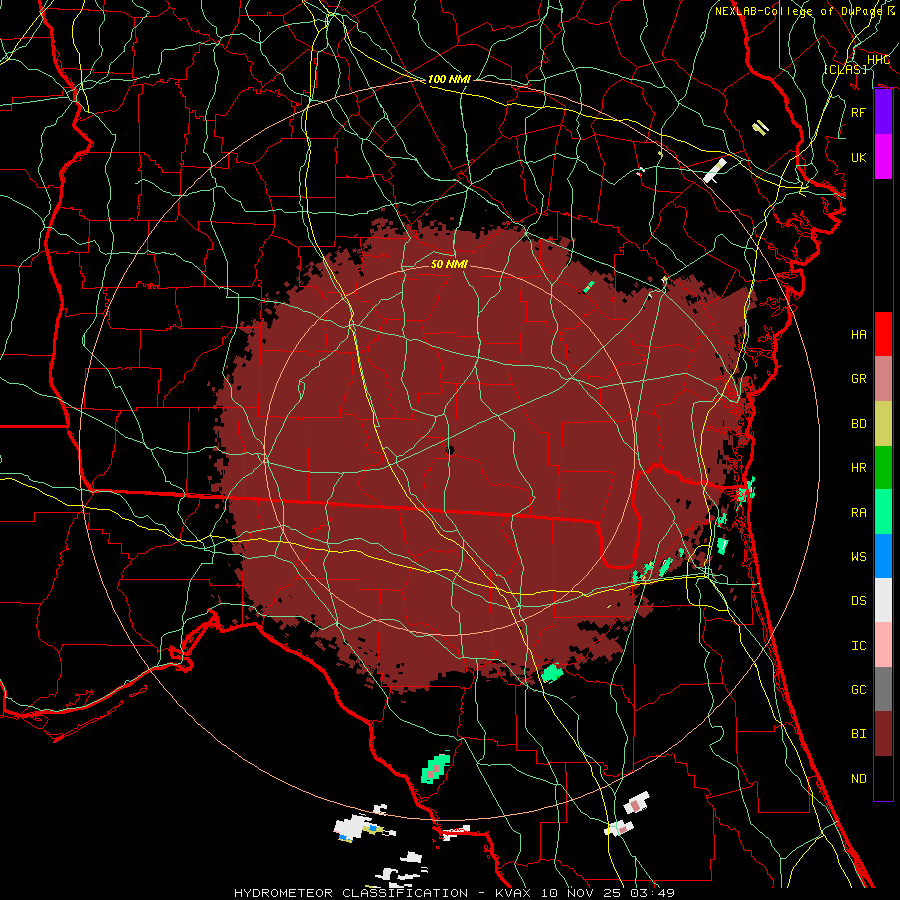The width and height of the screenshot is (900, 900).
Task: Click the 'RA' legend label
Action: pyautogui.click(x=858, y=513)
